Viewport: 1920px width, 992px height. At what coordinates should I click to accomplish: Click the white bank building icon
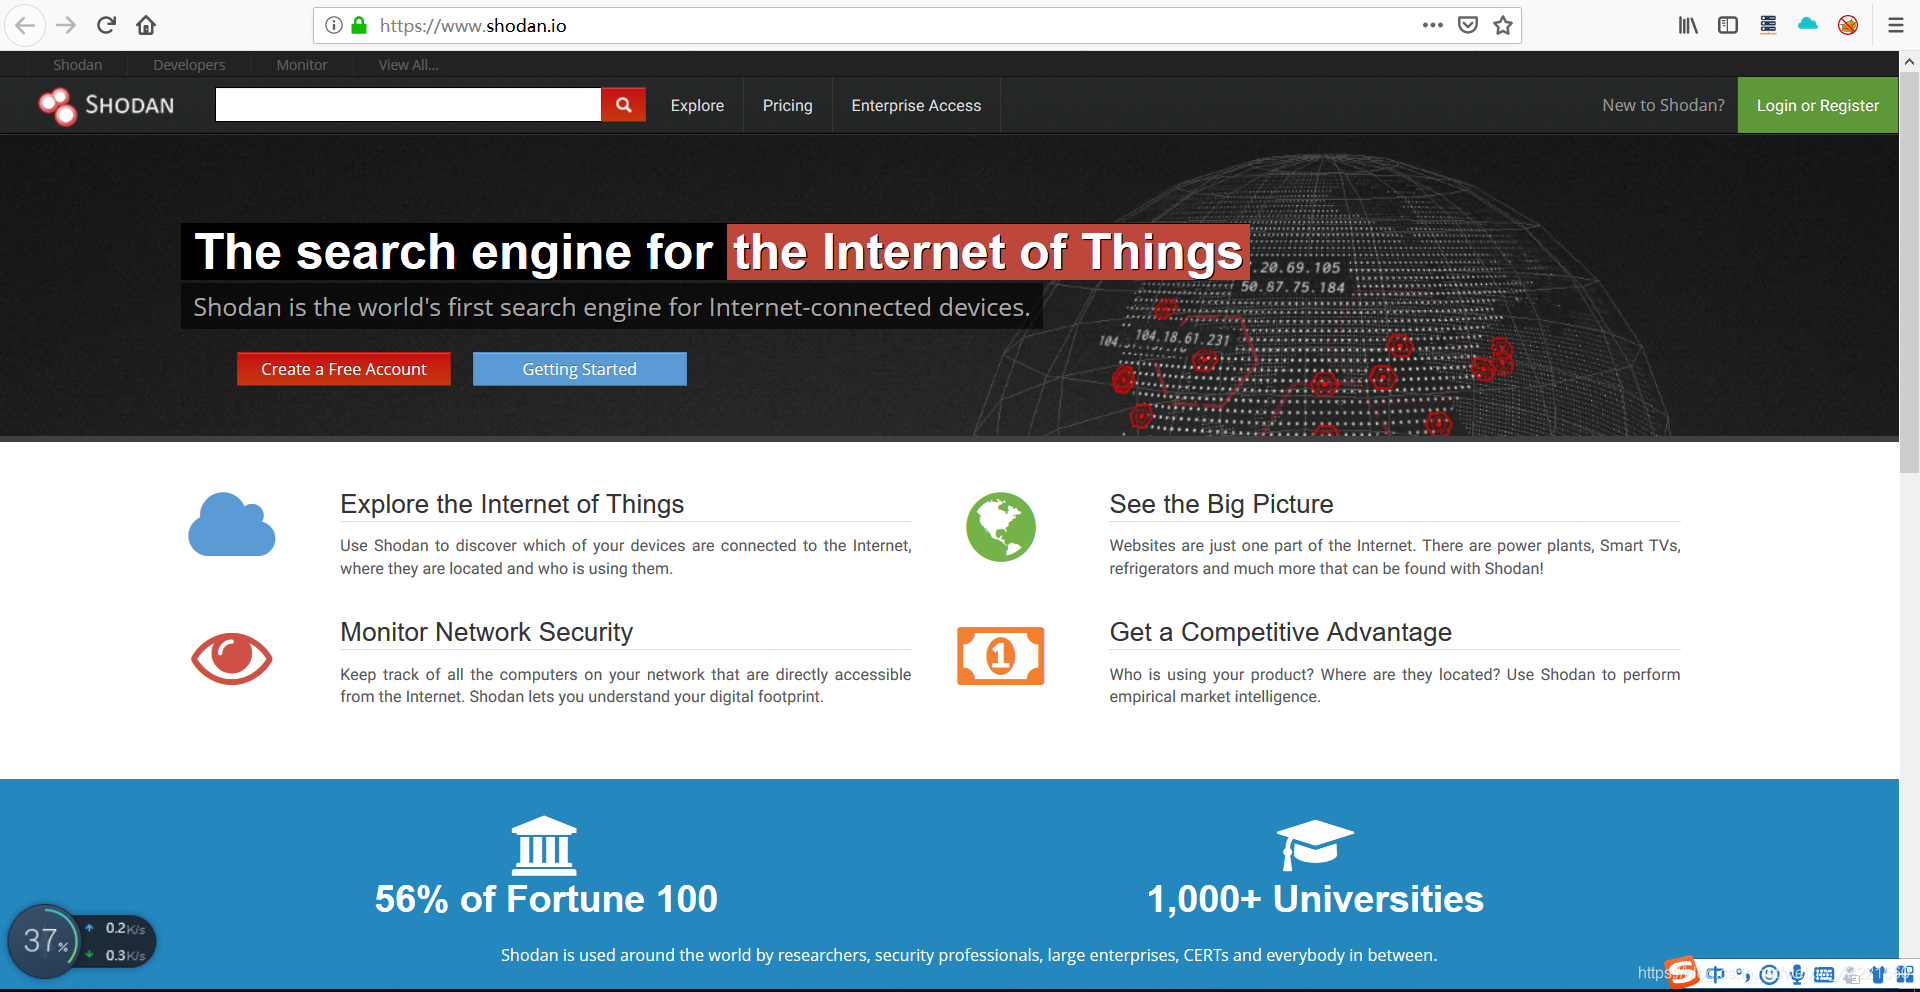(x=544, y=846)
